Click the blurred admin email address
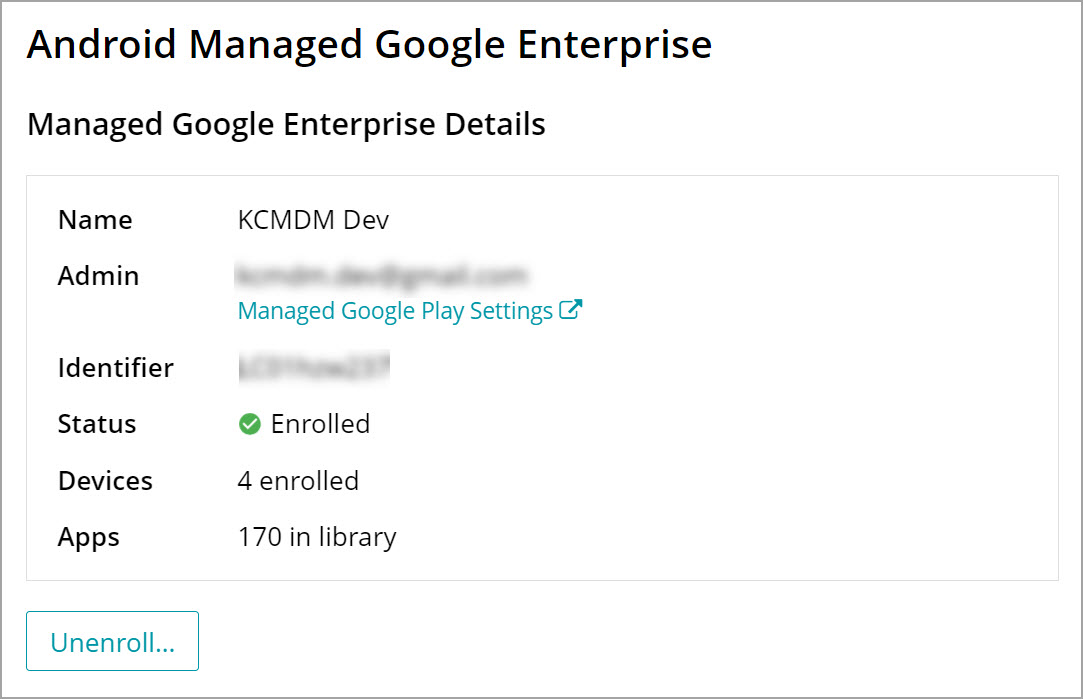Screen dimensions: 1083x699 [381, 274]
